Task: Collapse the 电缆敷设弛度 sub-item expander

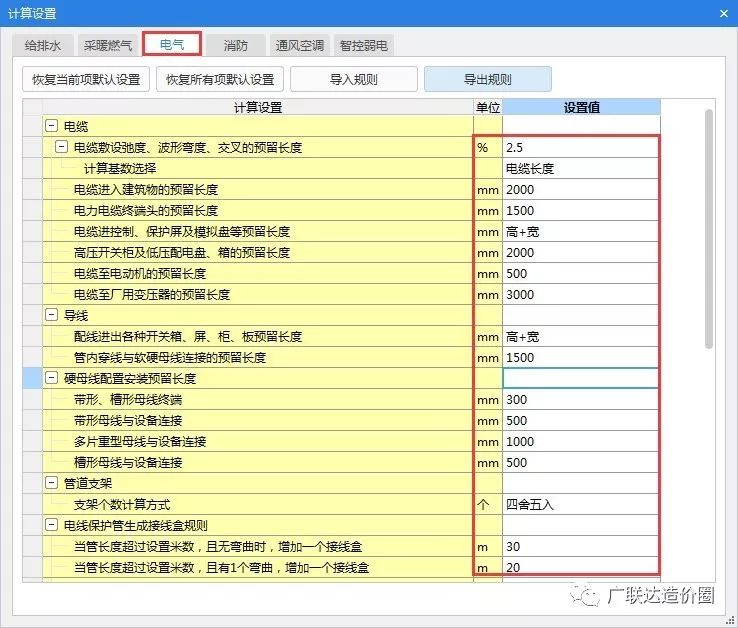Action: [x=61, y=148]
